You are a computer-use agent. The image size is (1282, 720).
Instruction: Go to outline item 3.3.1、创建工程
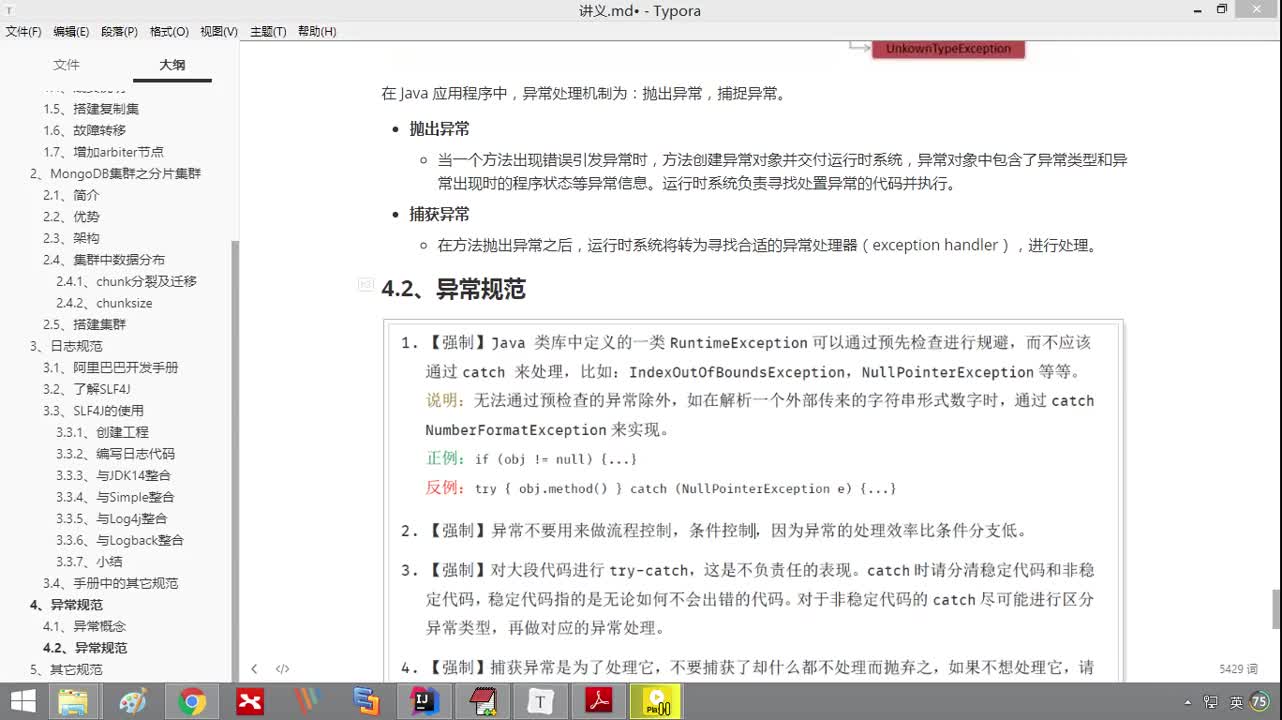point(102,432)
